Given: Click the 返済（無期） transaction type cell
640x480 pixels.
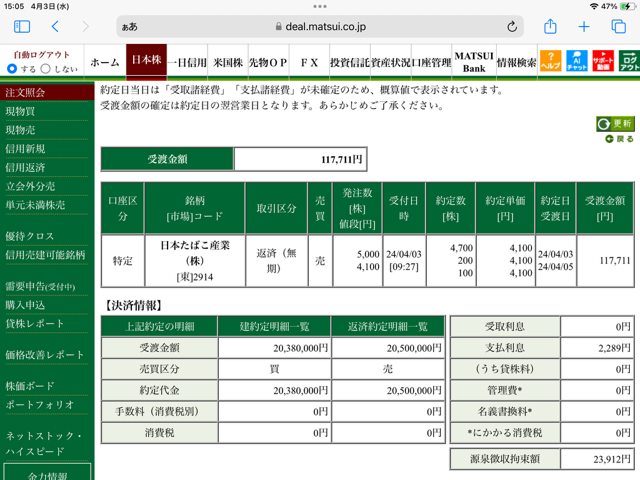Looking at the screenshot, I should [x=276, y=261].
